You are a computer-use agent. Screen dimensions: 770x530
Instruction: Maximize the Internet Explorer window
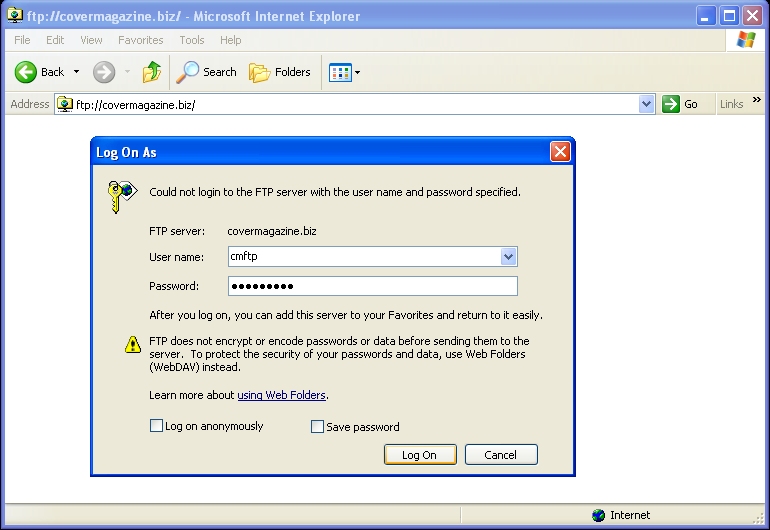pos(729,16)
